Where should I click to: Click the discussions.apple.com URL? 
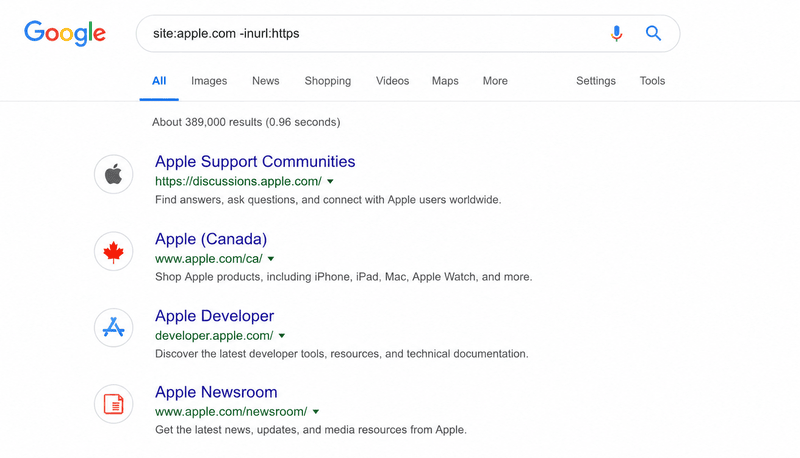coord(238,182)
